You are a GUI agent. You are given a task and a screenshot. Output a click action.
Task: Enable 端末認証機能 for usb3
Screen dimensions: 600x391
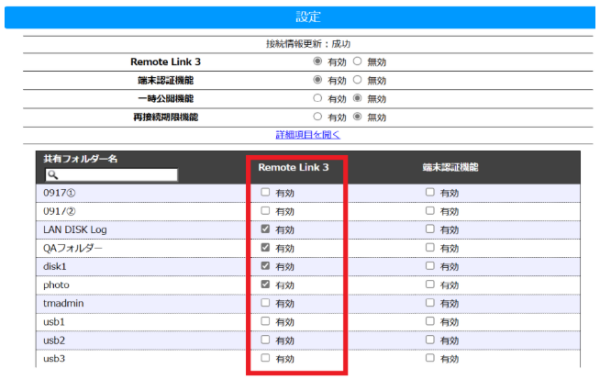coord(430,358)
